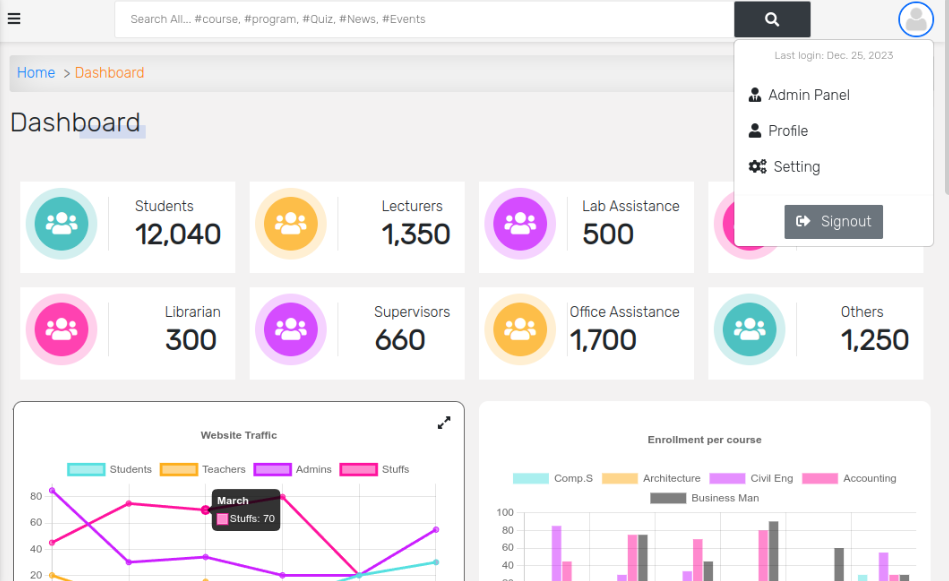Image resolution: width=949 pixels, height=581 pixels.
Task: Toggle the Students series in Website Traffic legend
Action: point(84,469)
